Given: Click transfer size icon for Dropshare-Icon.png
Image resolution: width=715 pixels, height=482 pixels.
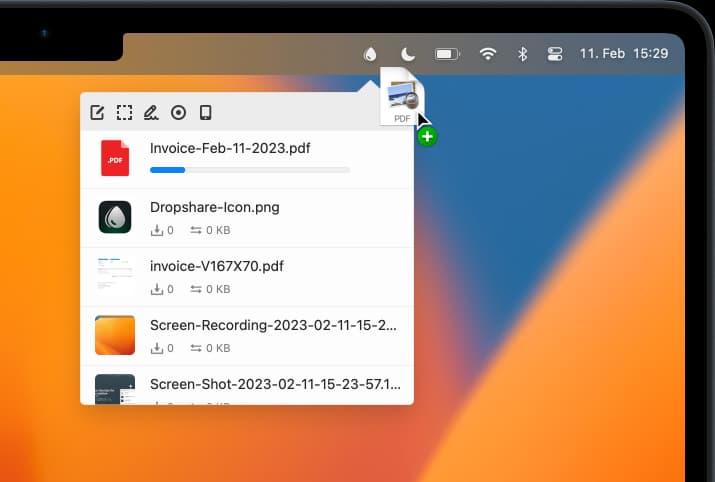Looking at the screenshot, I should point(196,230).
